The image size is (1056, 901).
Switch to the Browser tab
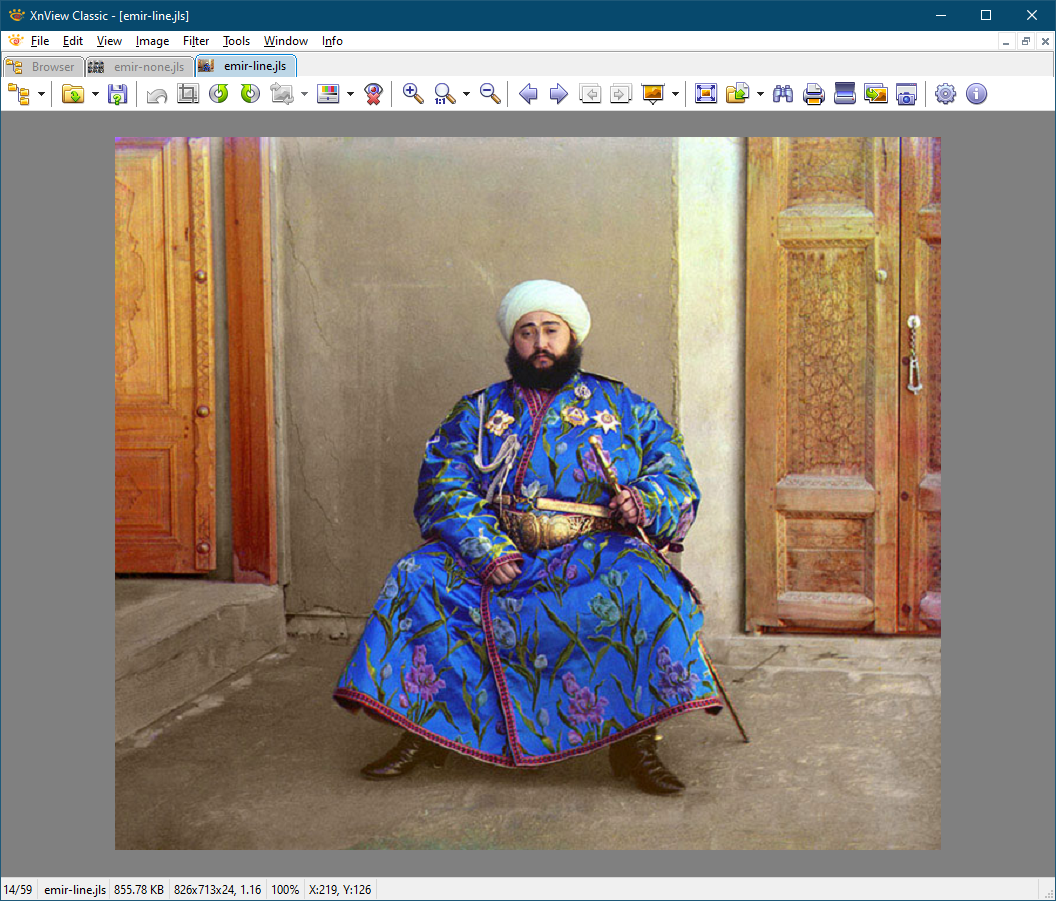pos(43,67)
